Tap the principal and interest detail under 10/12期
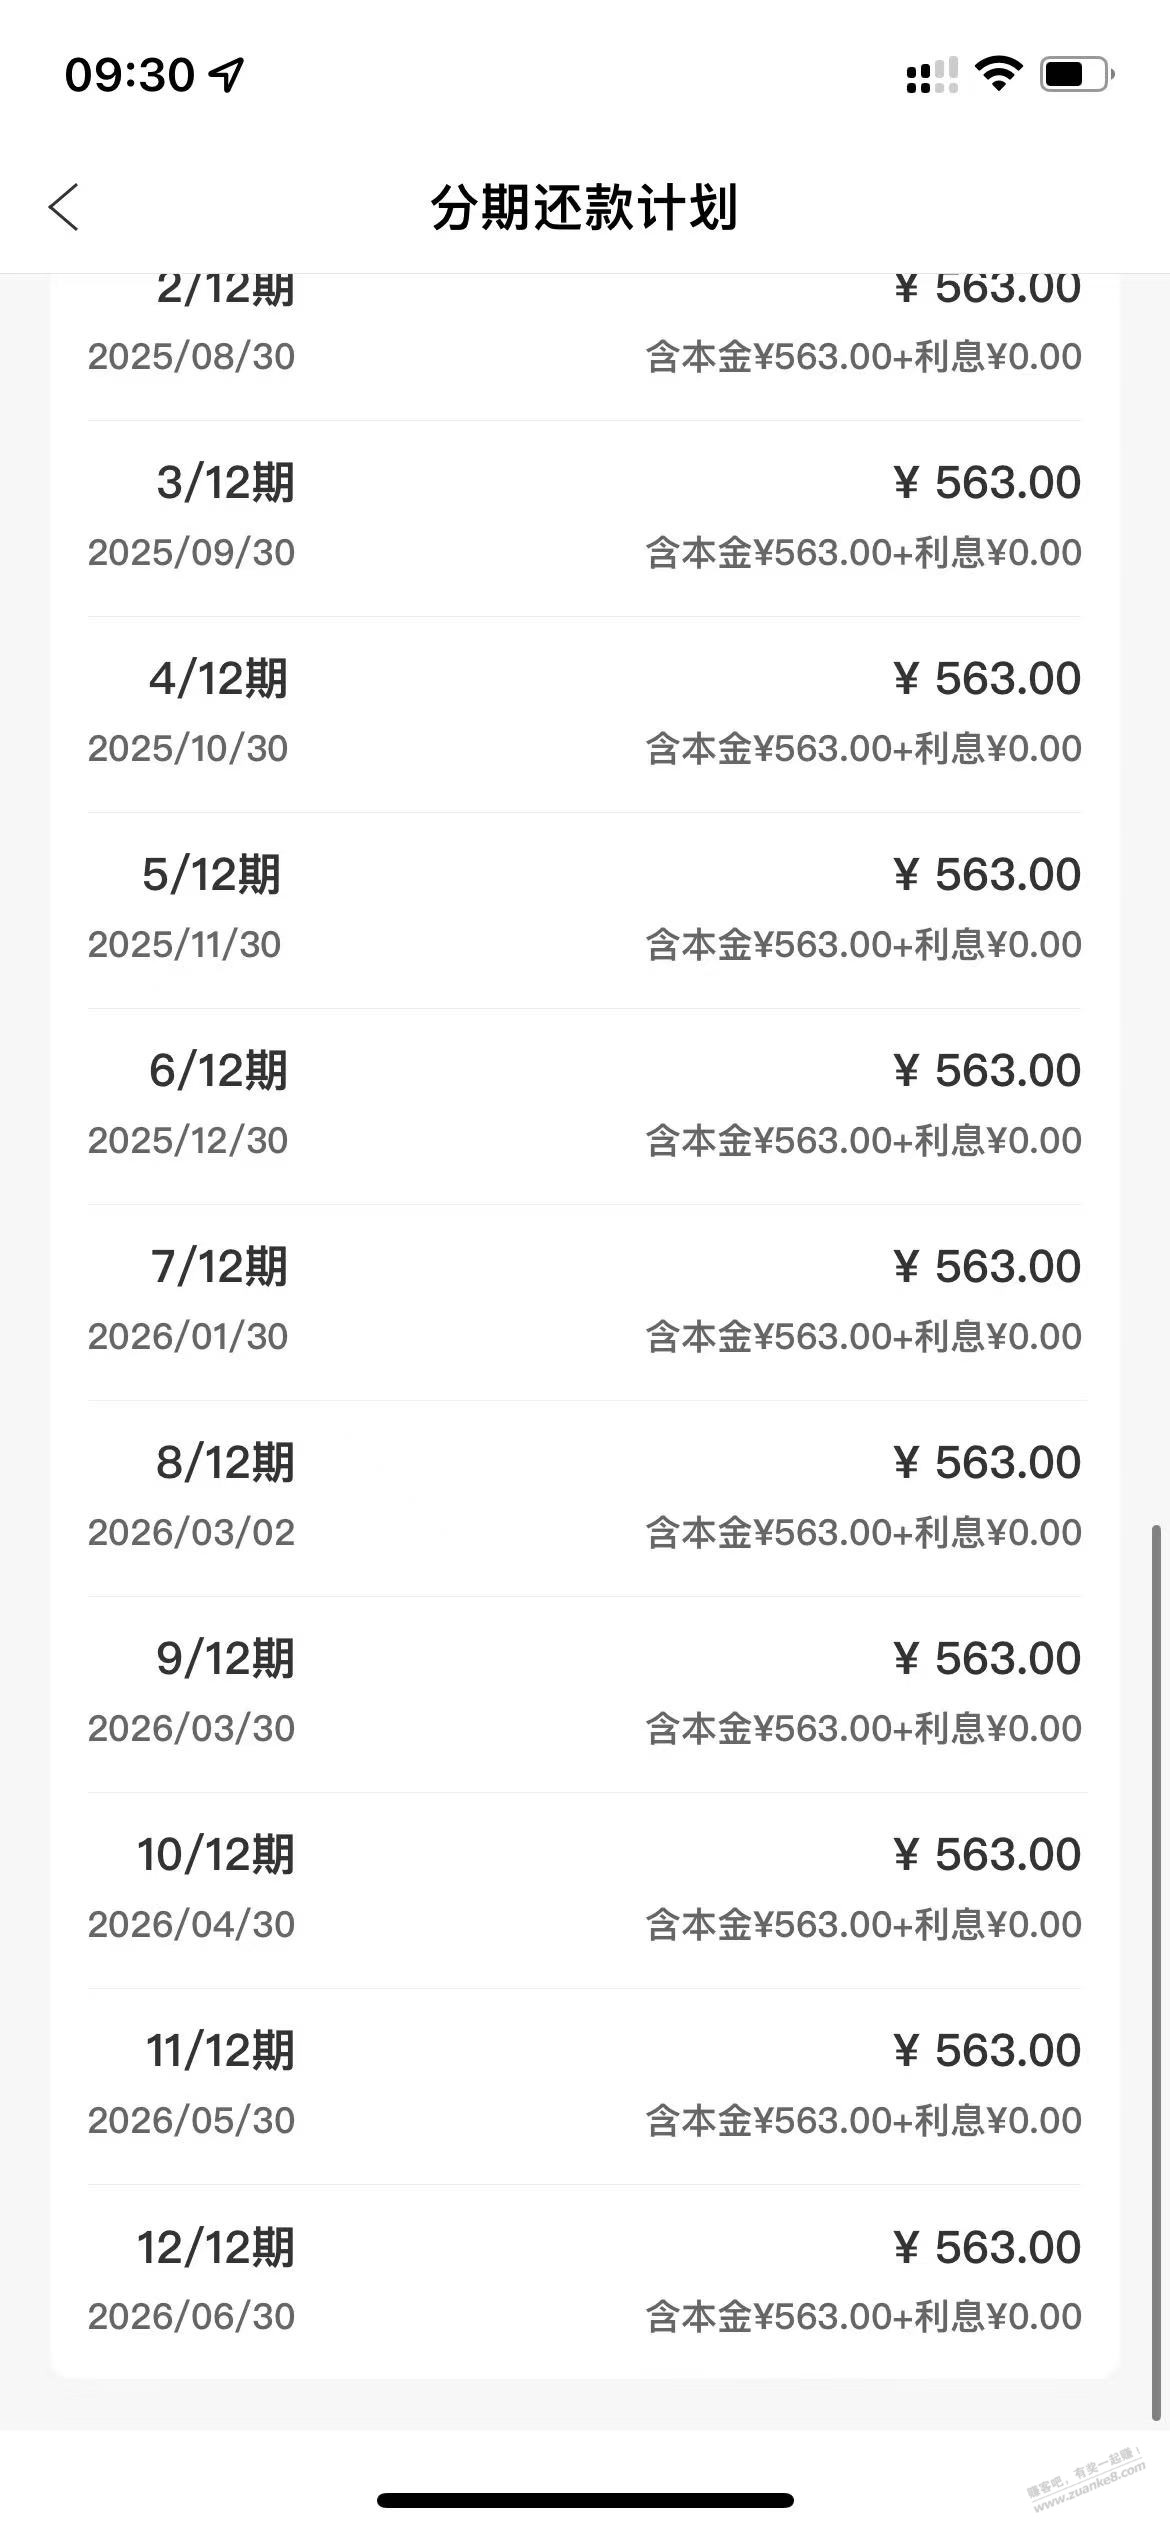 pyautogui.click(x=864, y=1924)
